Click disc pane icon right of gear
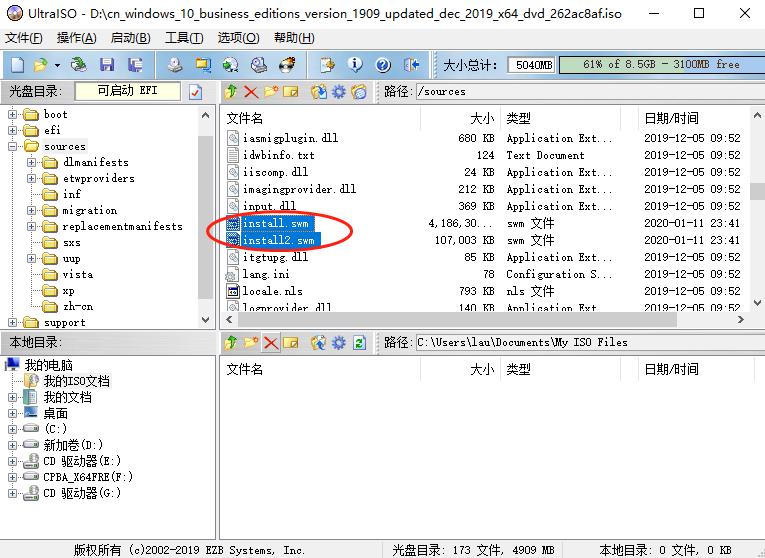765x558 pixels. click(359, 91)
